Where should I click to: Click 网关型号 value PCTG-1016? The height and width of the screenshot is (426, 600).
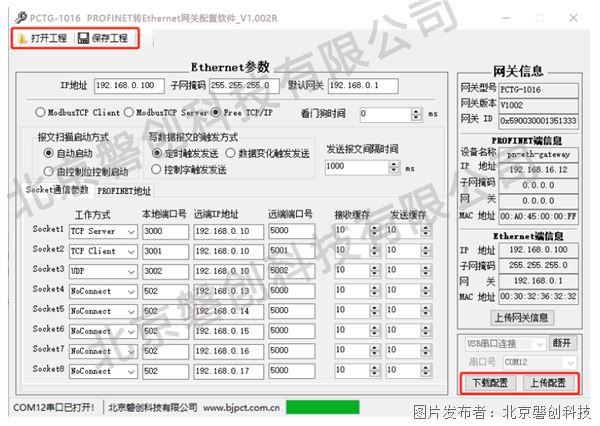[539, 90]
